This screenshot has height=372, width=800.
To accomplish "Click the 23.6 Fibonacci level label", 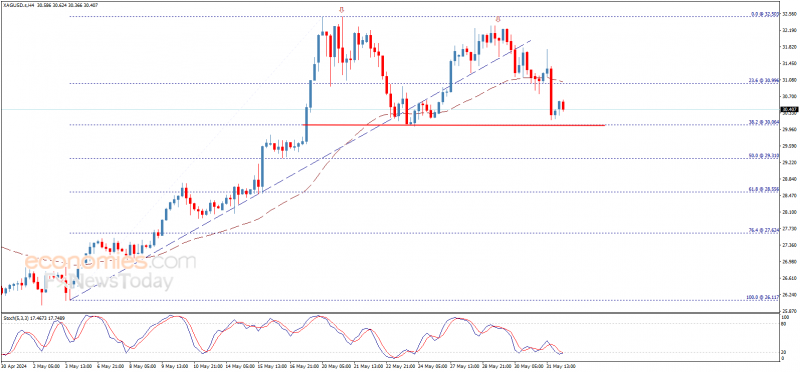I will (764, 80).
